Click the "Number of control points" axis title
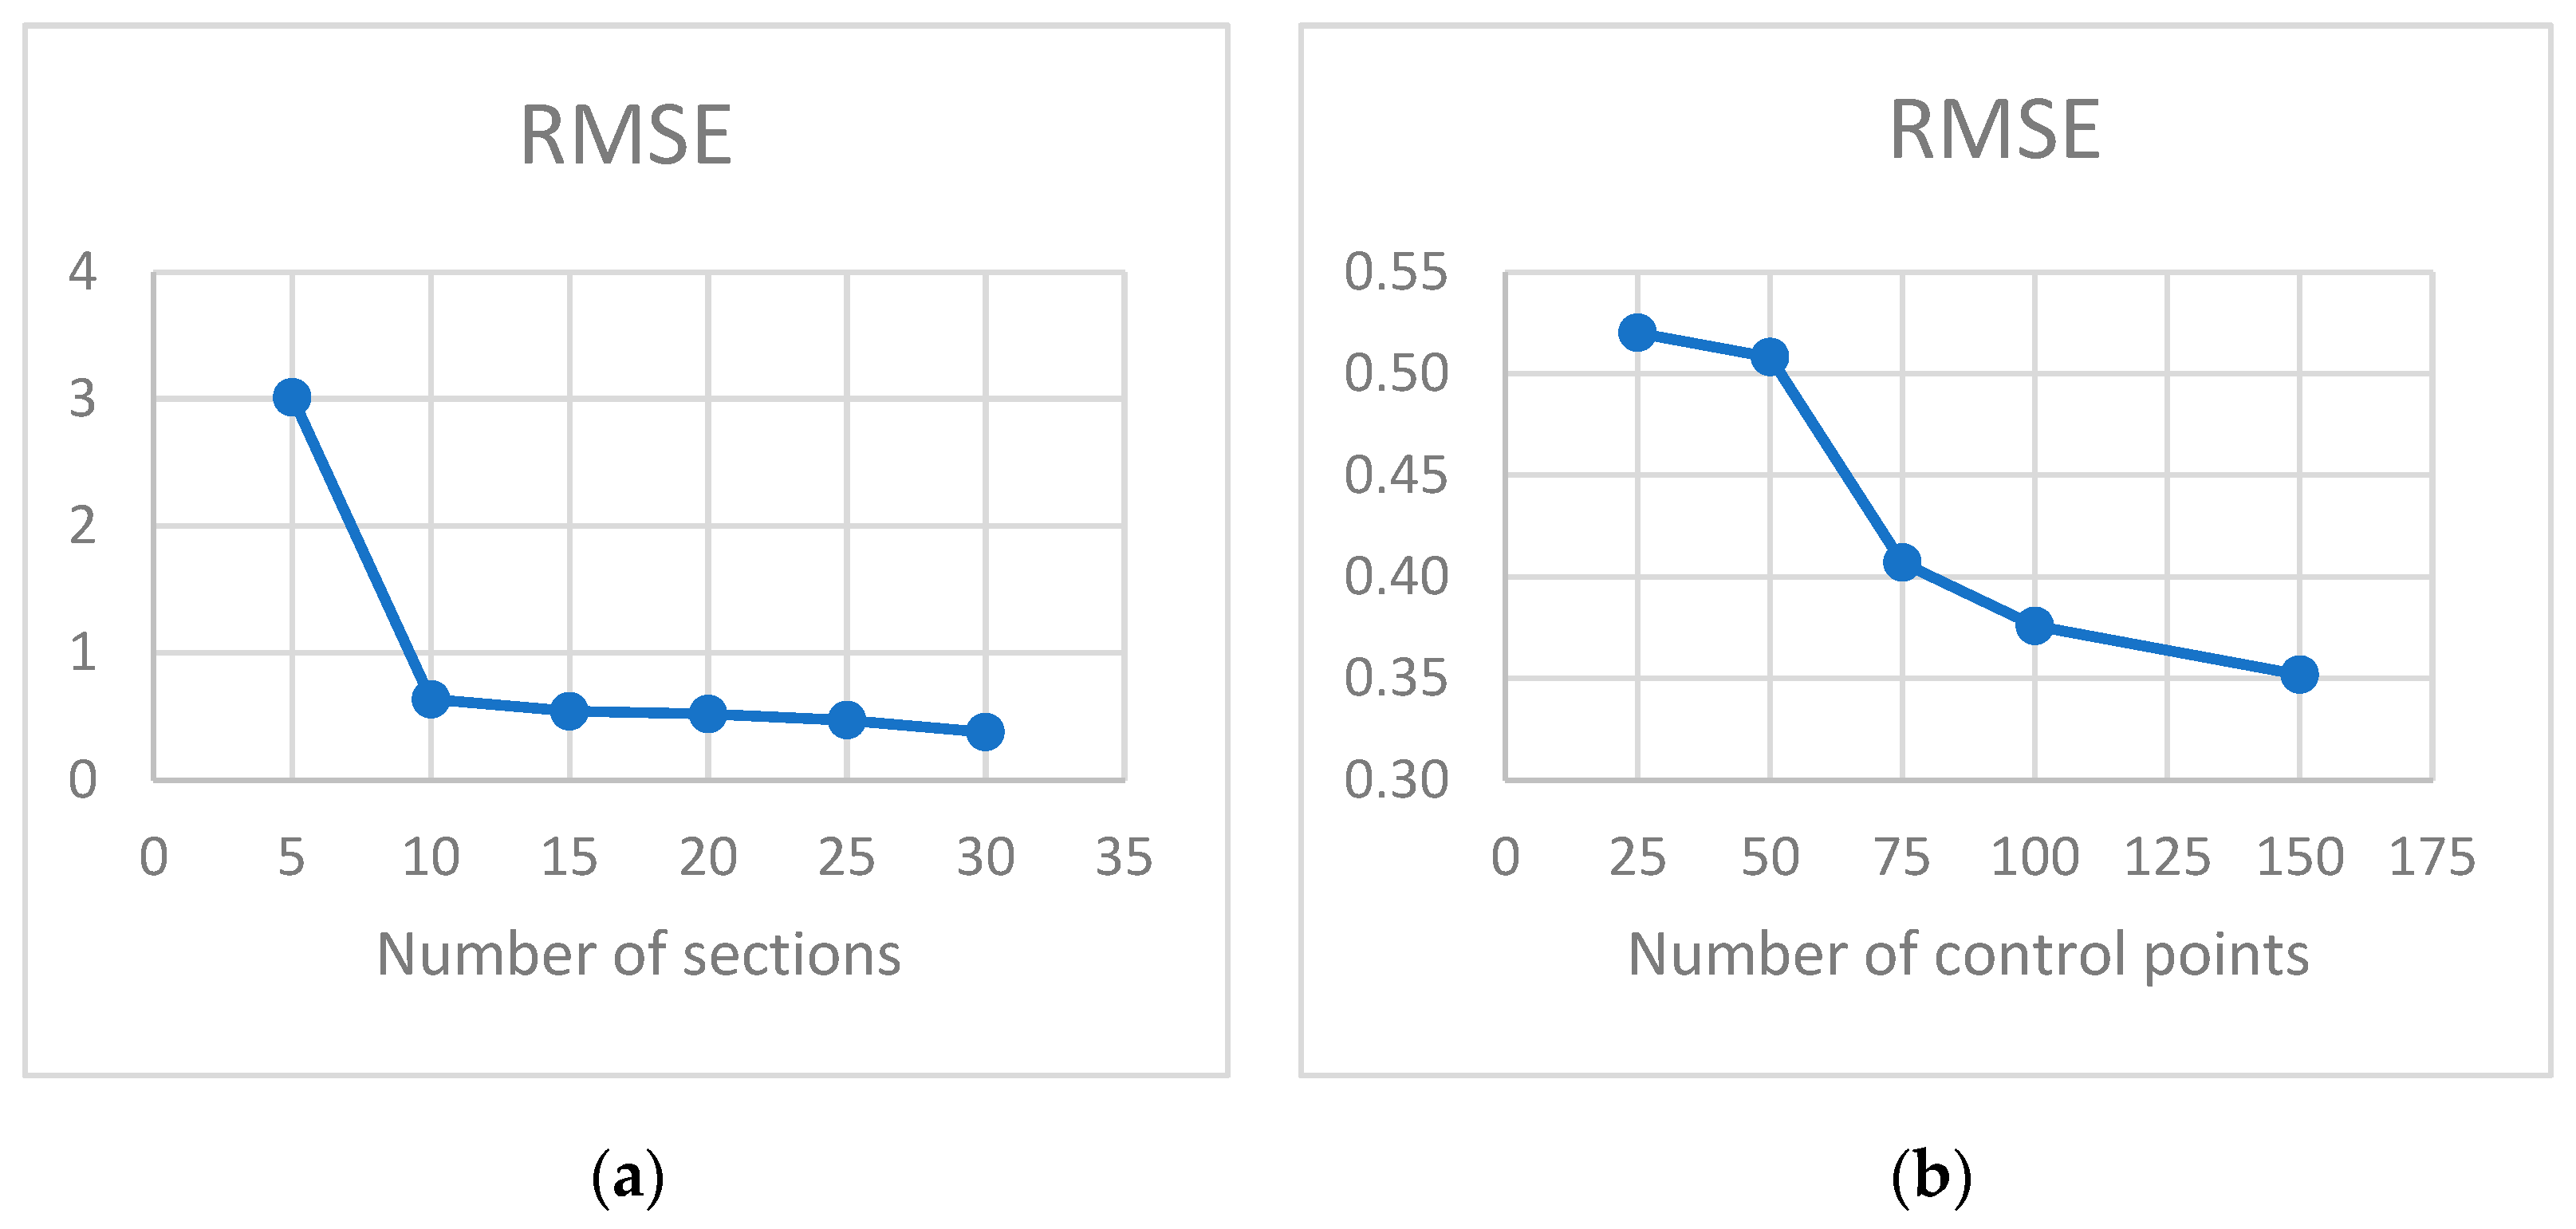The image size is (2576, 1229). tap(1968, 954)
